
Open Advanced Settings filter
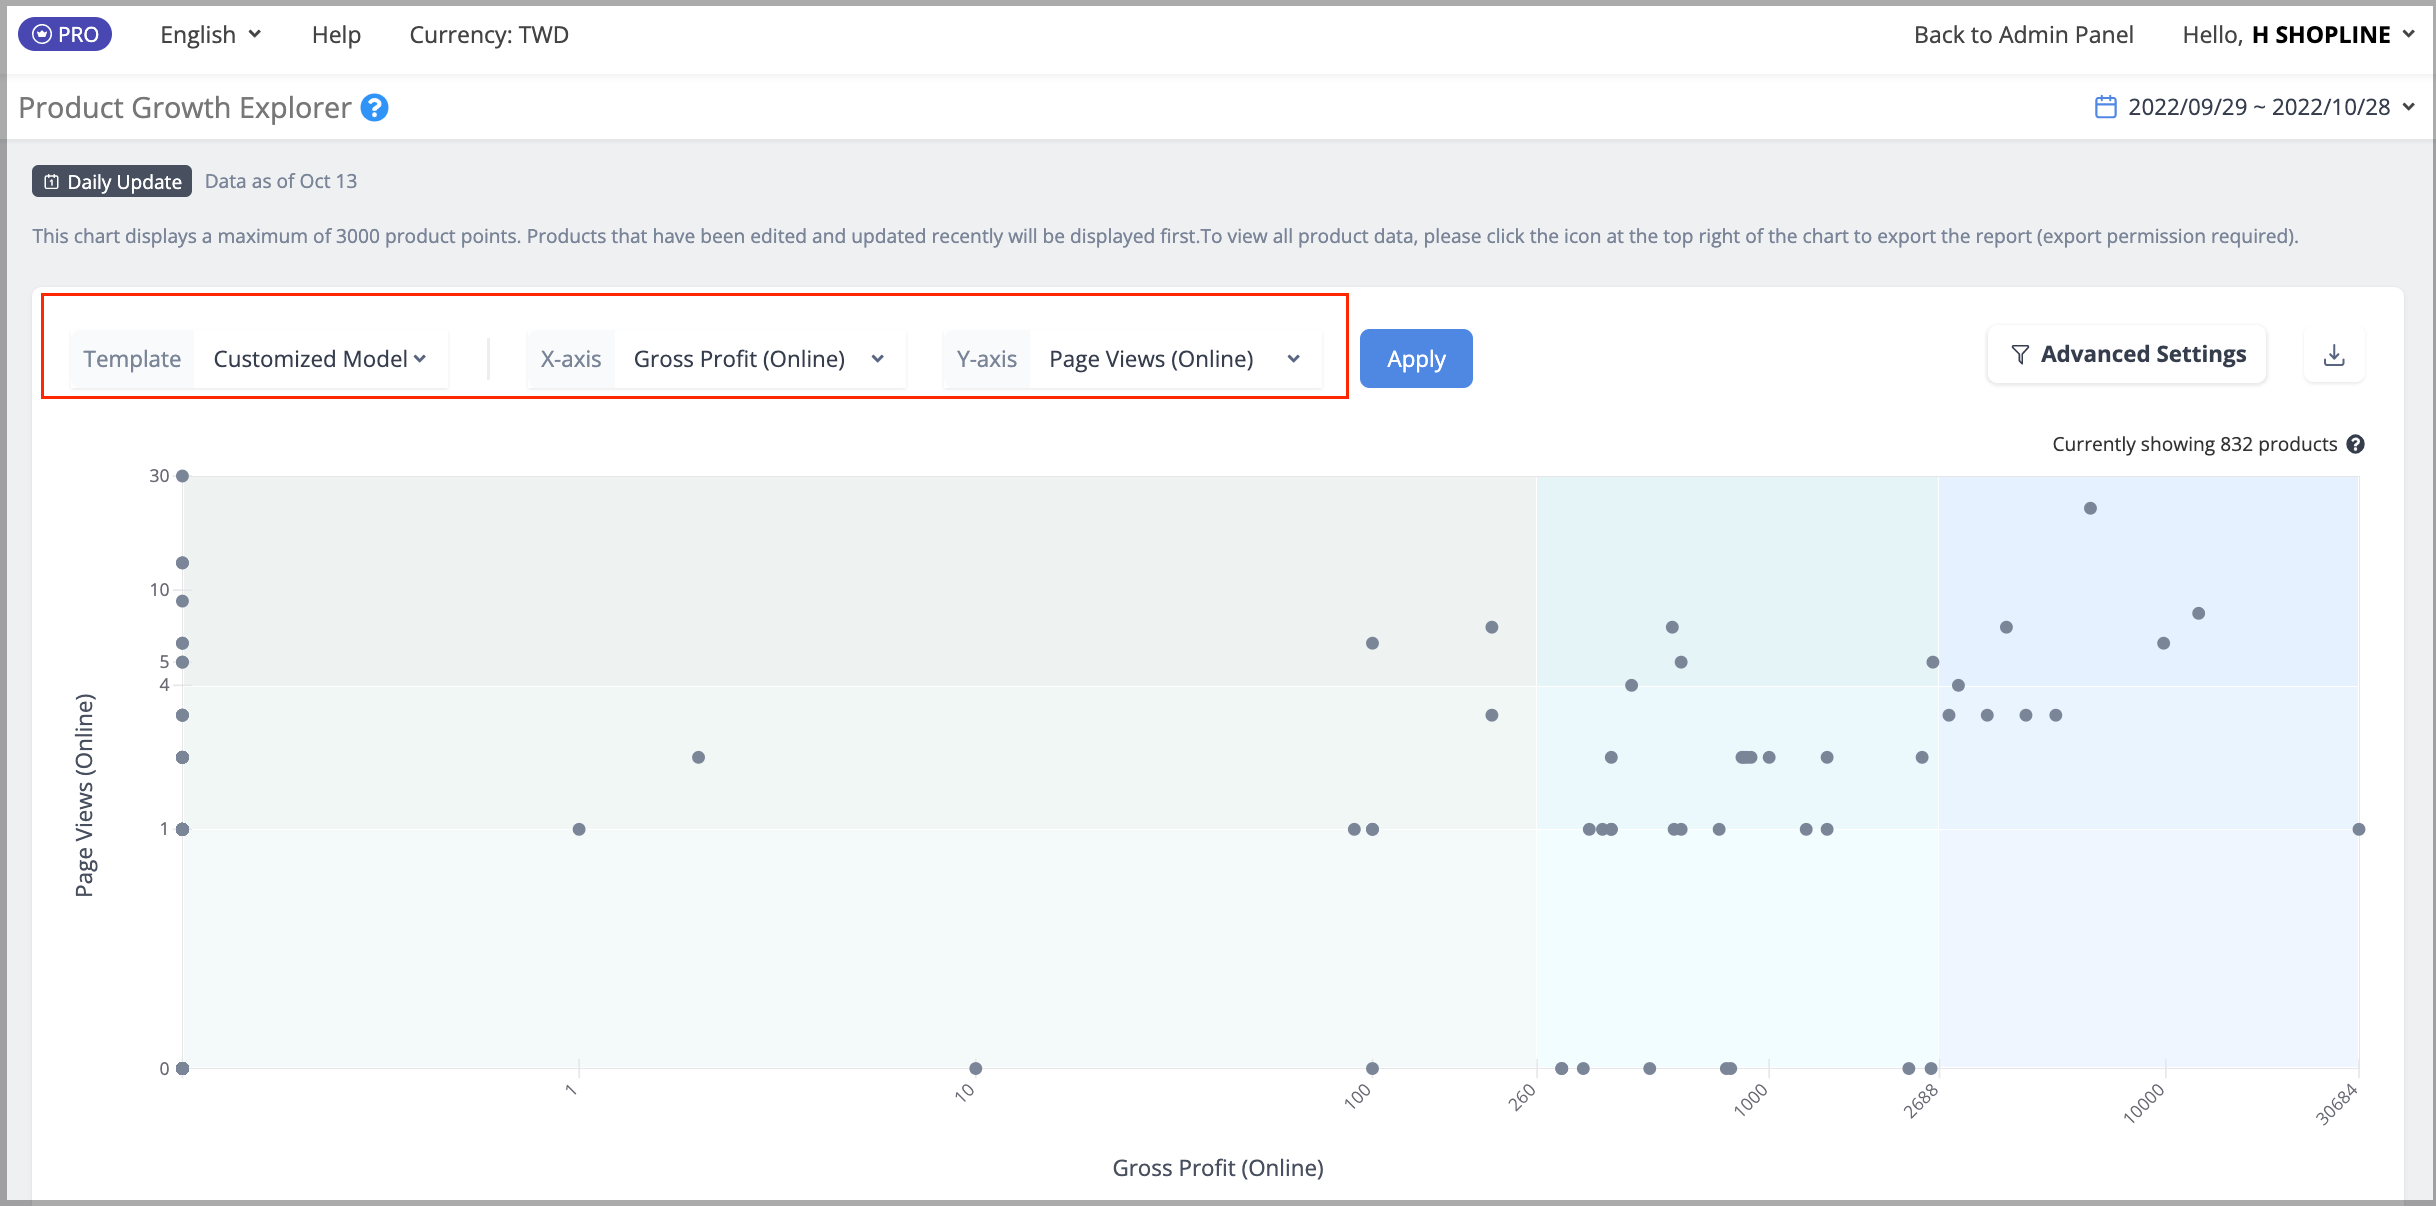(2127, 354)
